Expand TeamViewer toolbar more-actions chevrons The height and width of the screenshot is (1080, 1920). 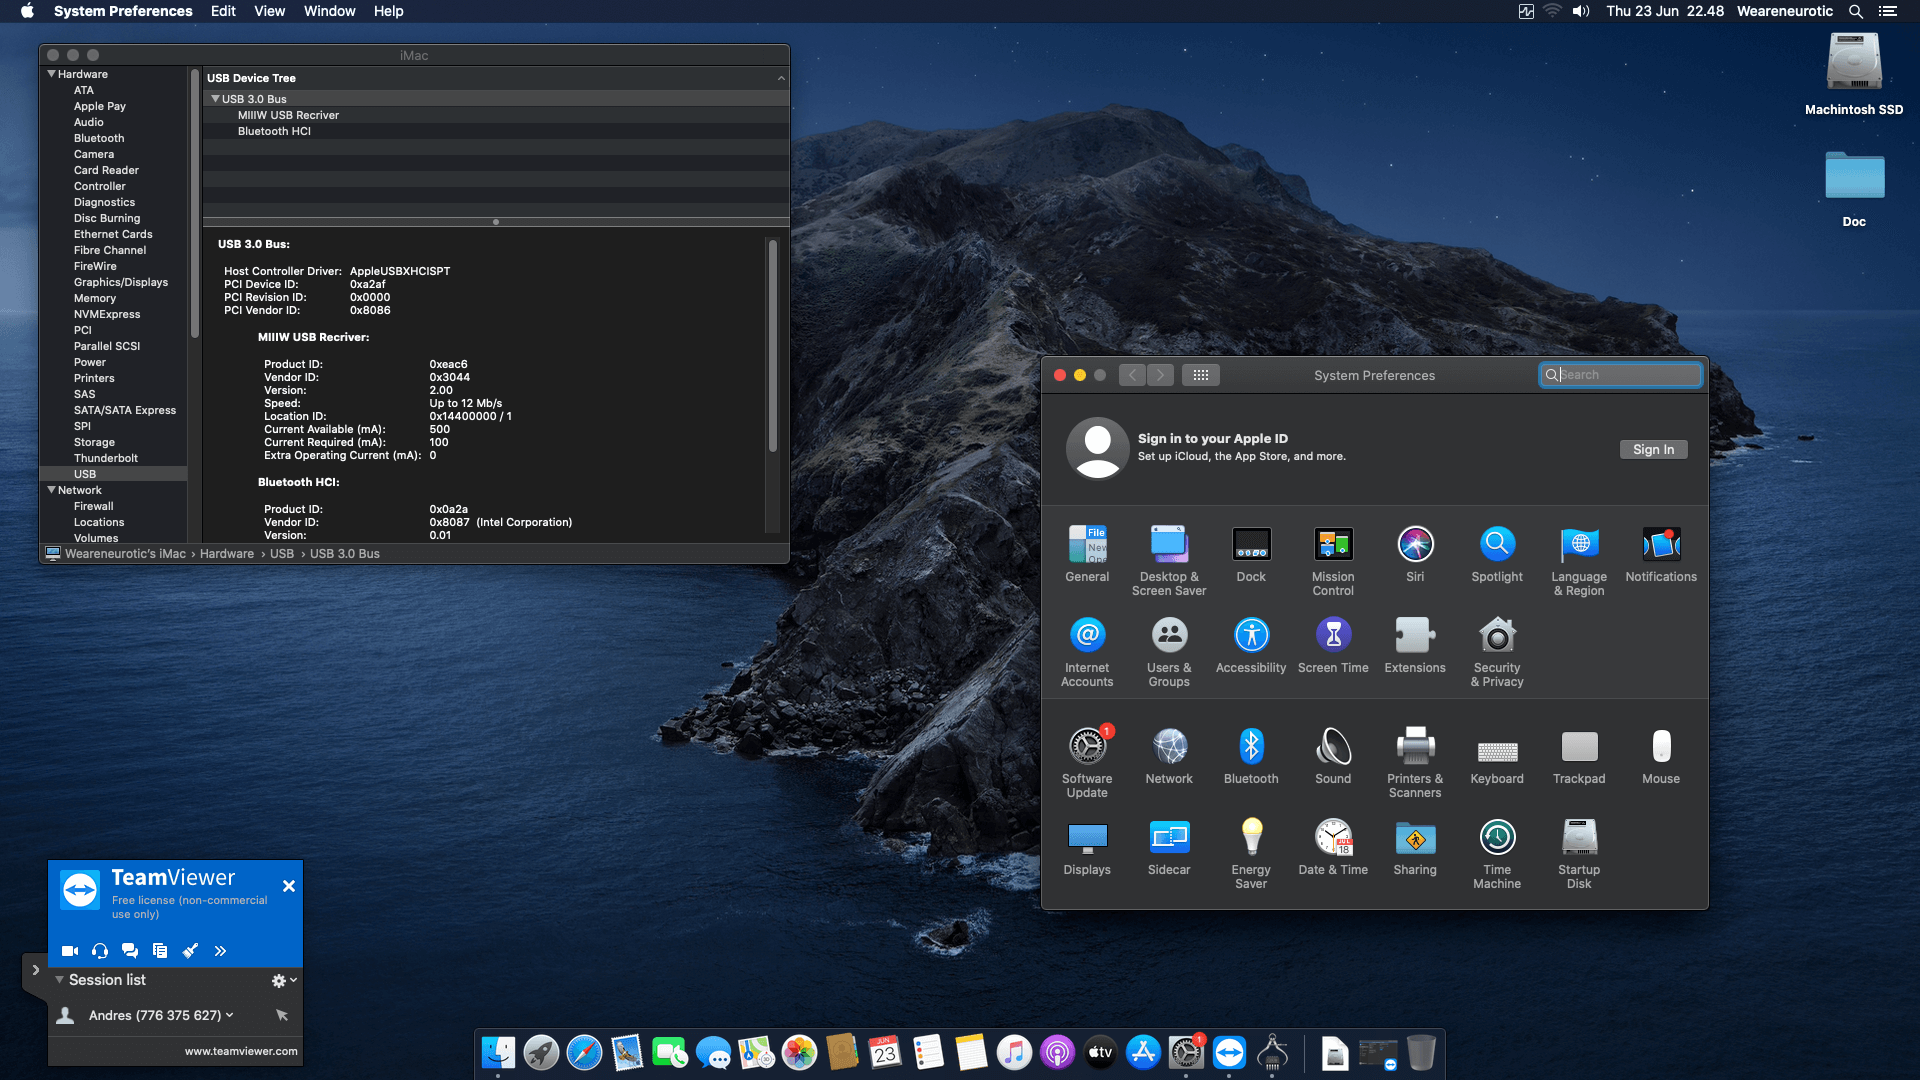point(220,951)
